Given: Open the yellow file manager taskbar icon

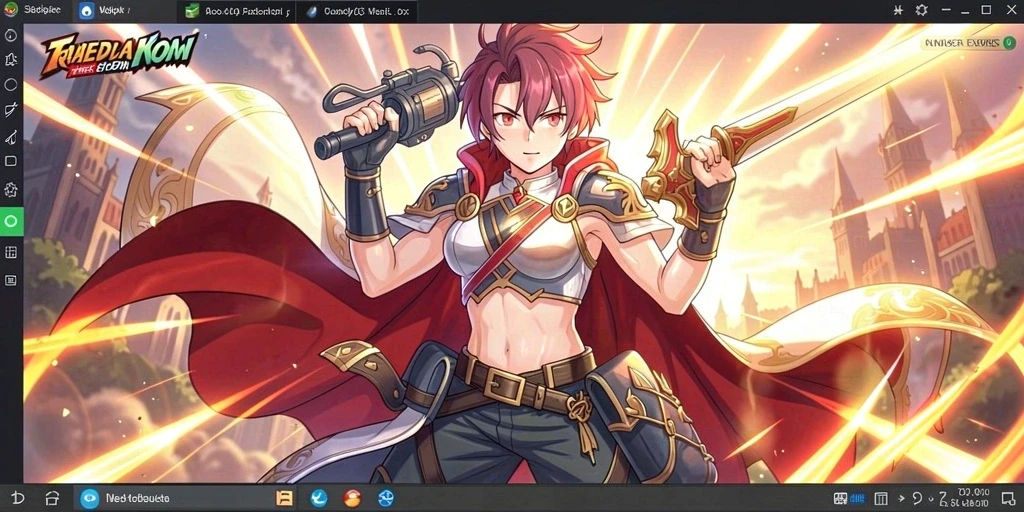Looking at the screenshot, I should click(284, 498).
